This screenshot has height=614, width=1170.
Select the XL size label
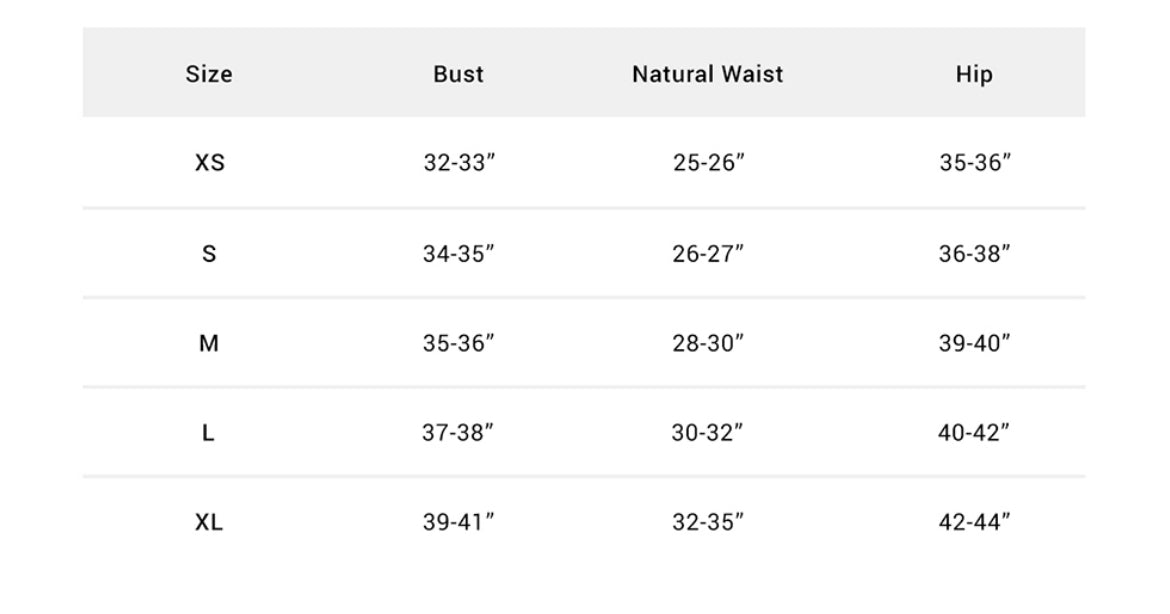pos(209,522)
